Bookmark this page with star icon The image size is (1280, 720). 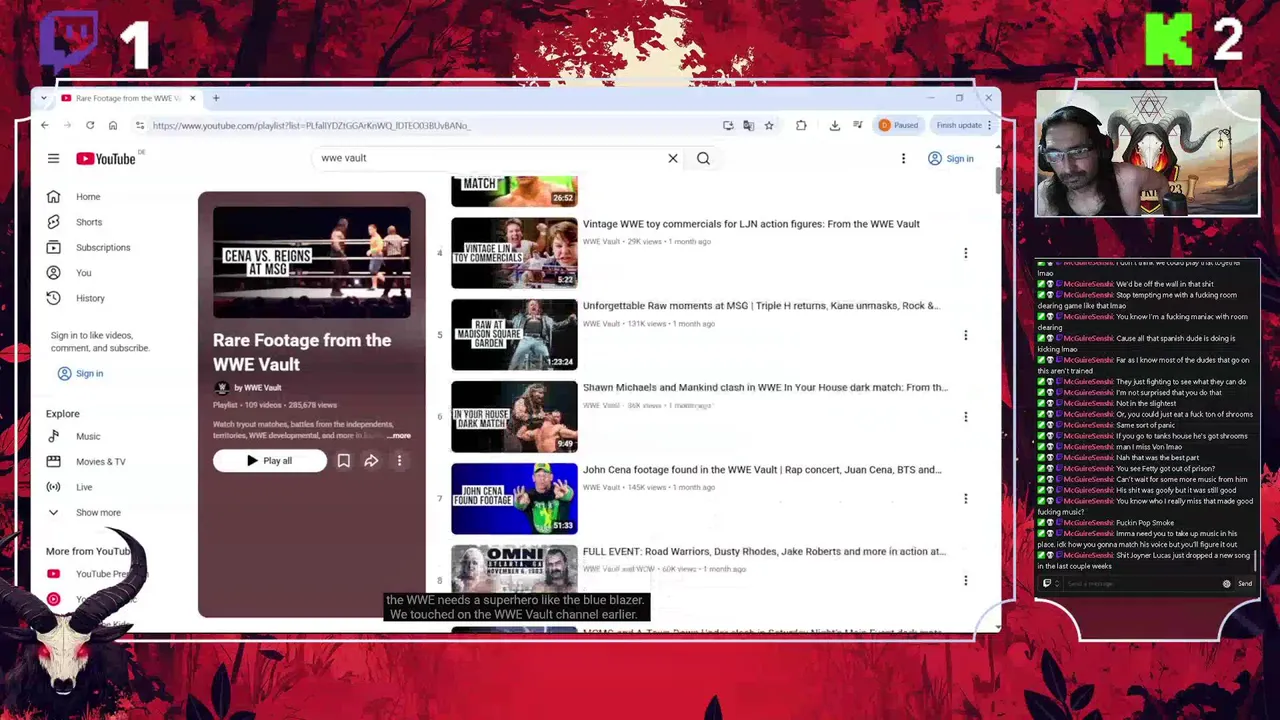click(769, 125)
